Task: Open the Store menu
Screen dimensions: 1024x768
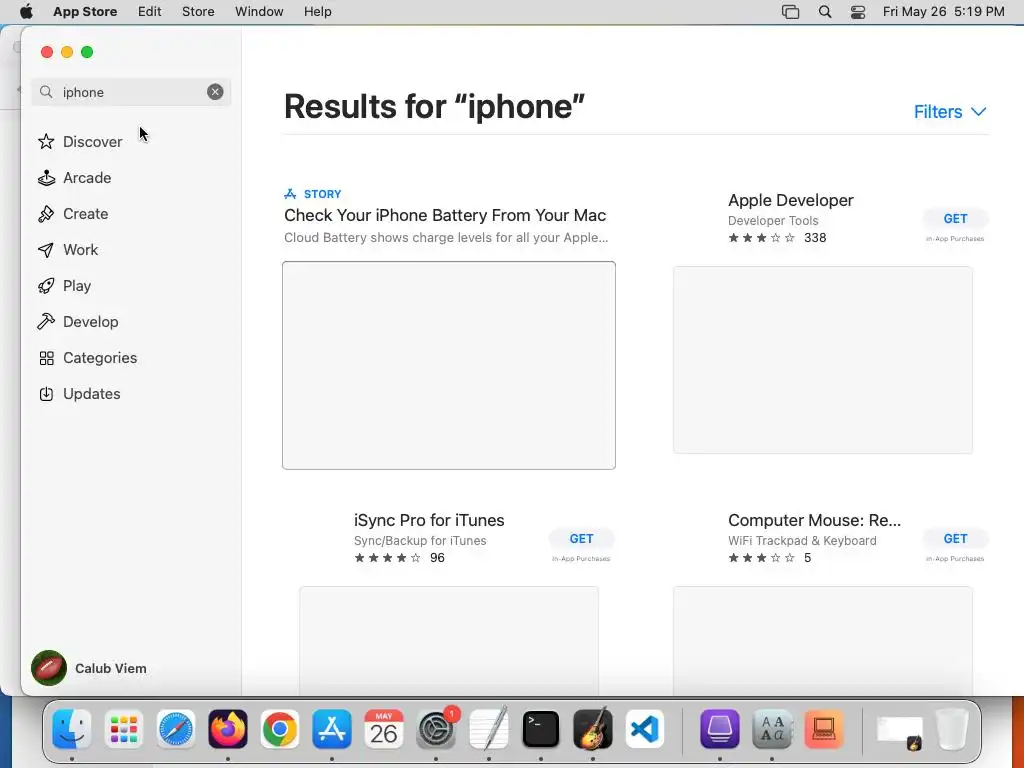Action: (198, 11)
